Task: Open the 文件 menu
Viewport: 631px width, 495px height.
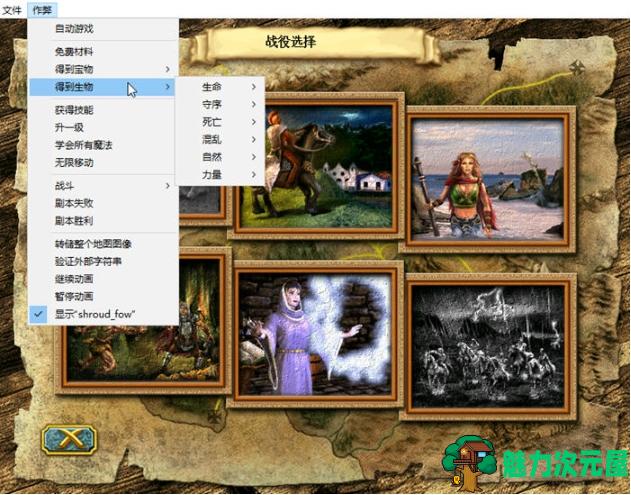Action: [12, 10]
